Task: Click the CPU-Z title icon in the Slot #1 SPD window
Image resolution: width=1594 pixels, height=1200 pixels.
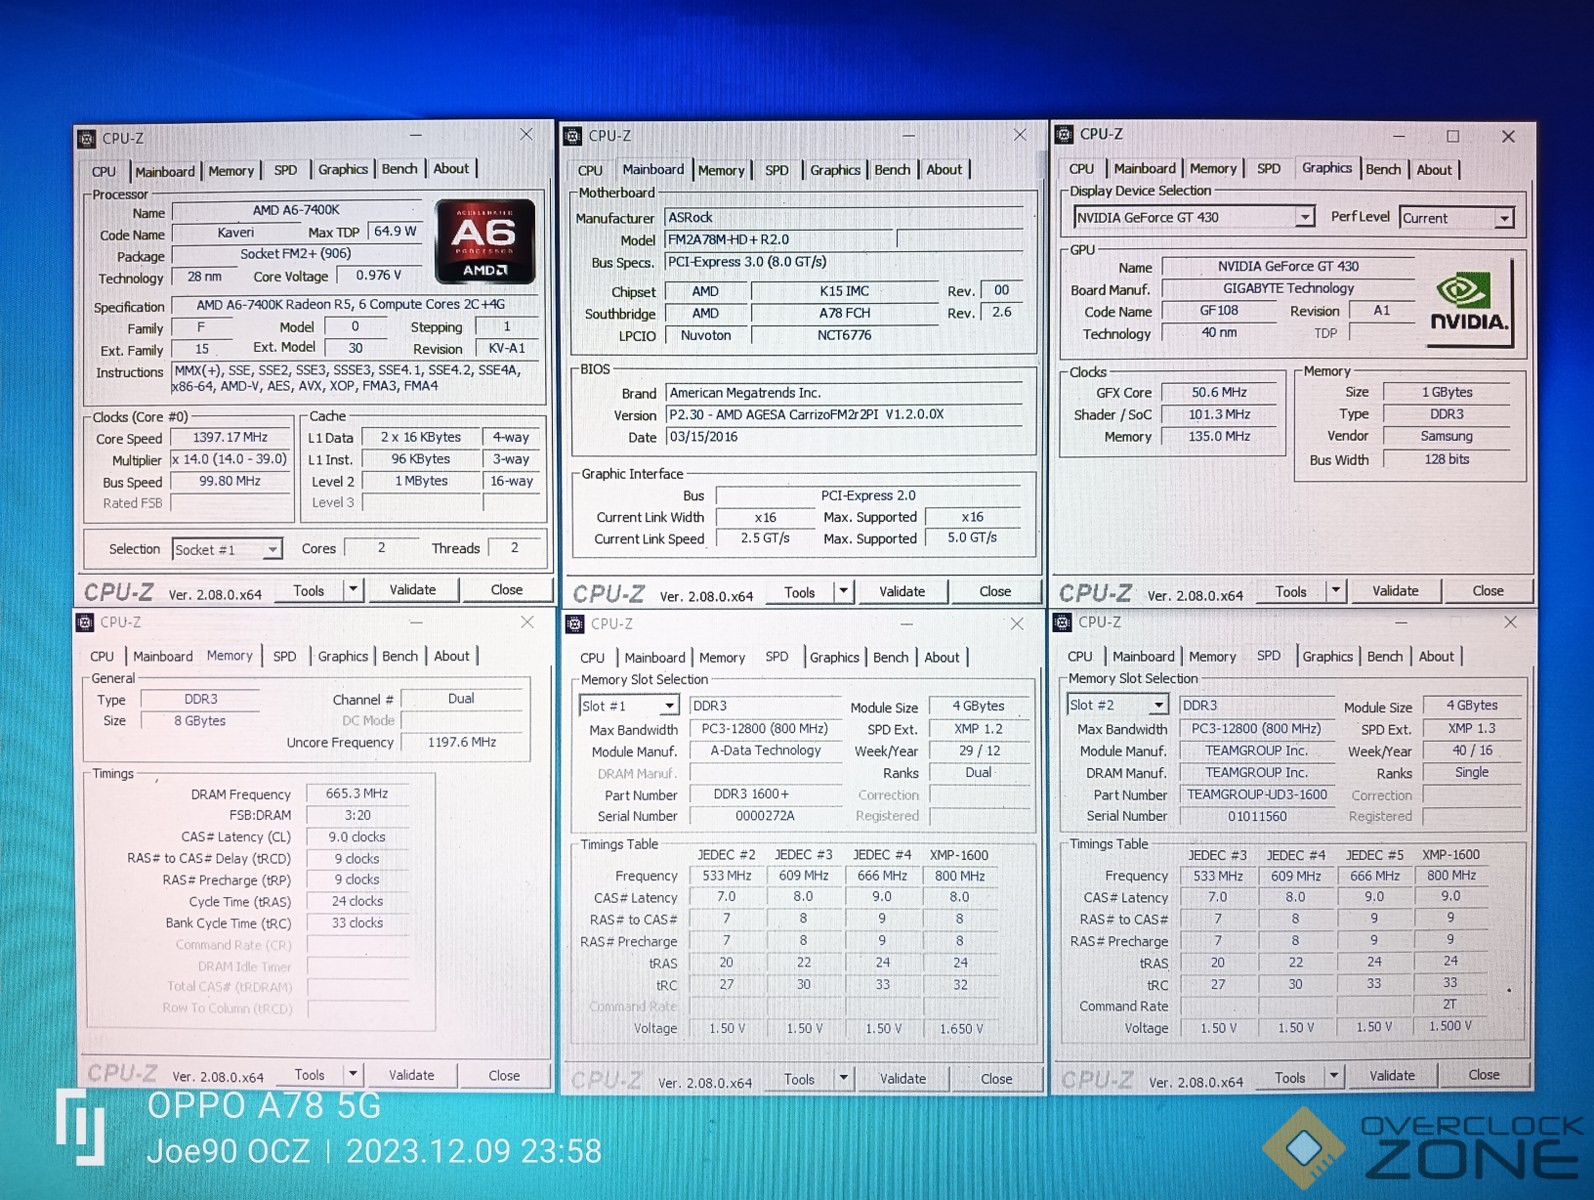Action: (575, 624)
